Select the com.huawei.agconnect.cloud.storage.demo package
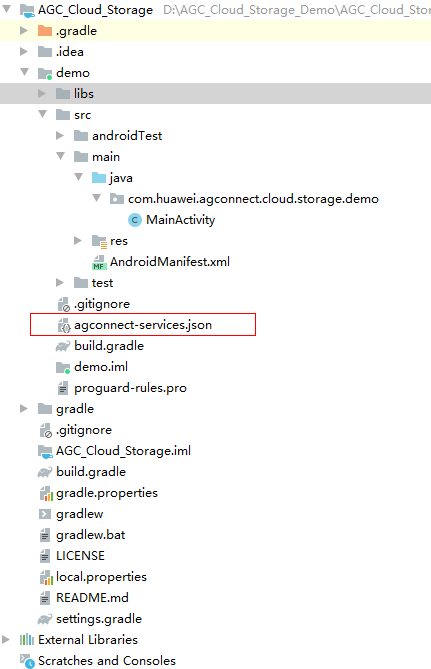The height and width of the screenshot is (669, 431). 253,198
